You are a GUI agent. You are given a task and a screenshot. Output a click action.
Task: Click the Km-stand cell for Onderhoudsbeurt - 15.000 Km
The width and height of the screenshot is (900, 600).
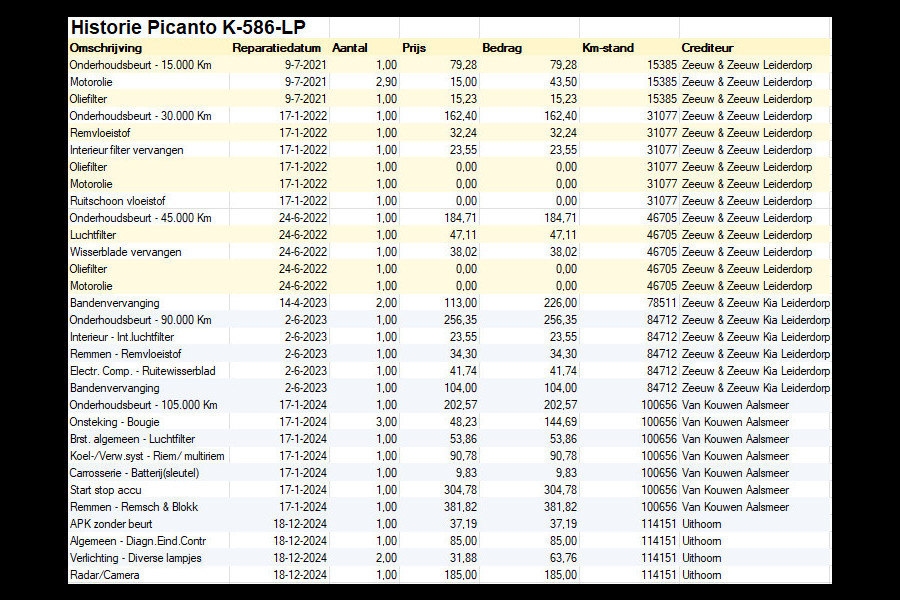point(662,65)
